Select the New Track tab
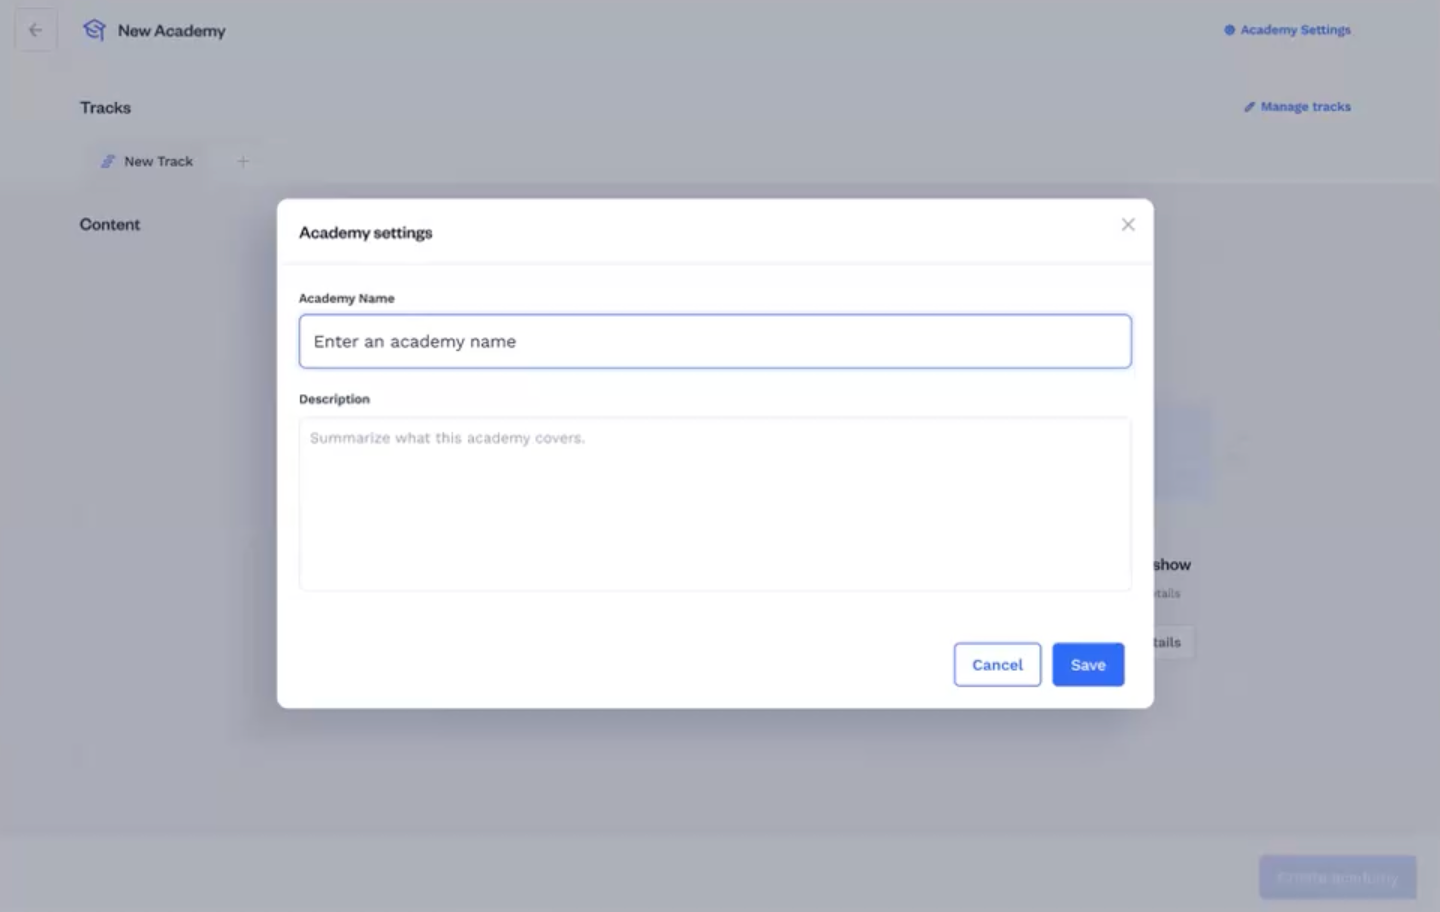The image size is (1440, 912). (x=157, y=161)
